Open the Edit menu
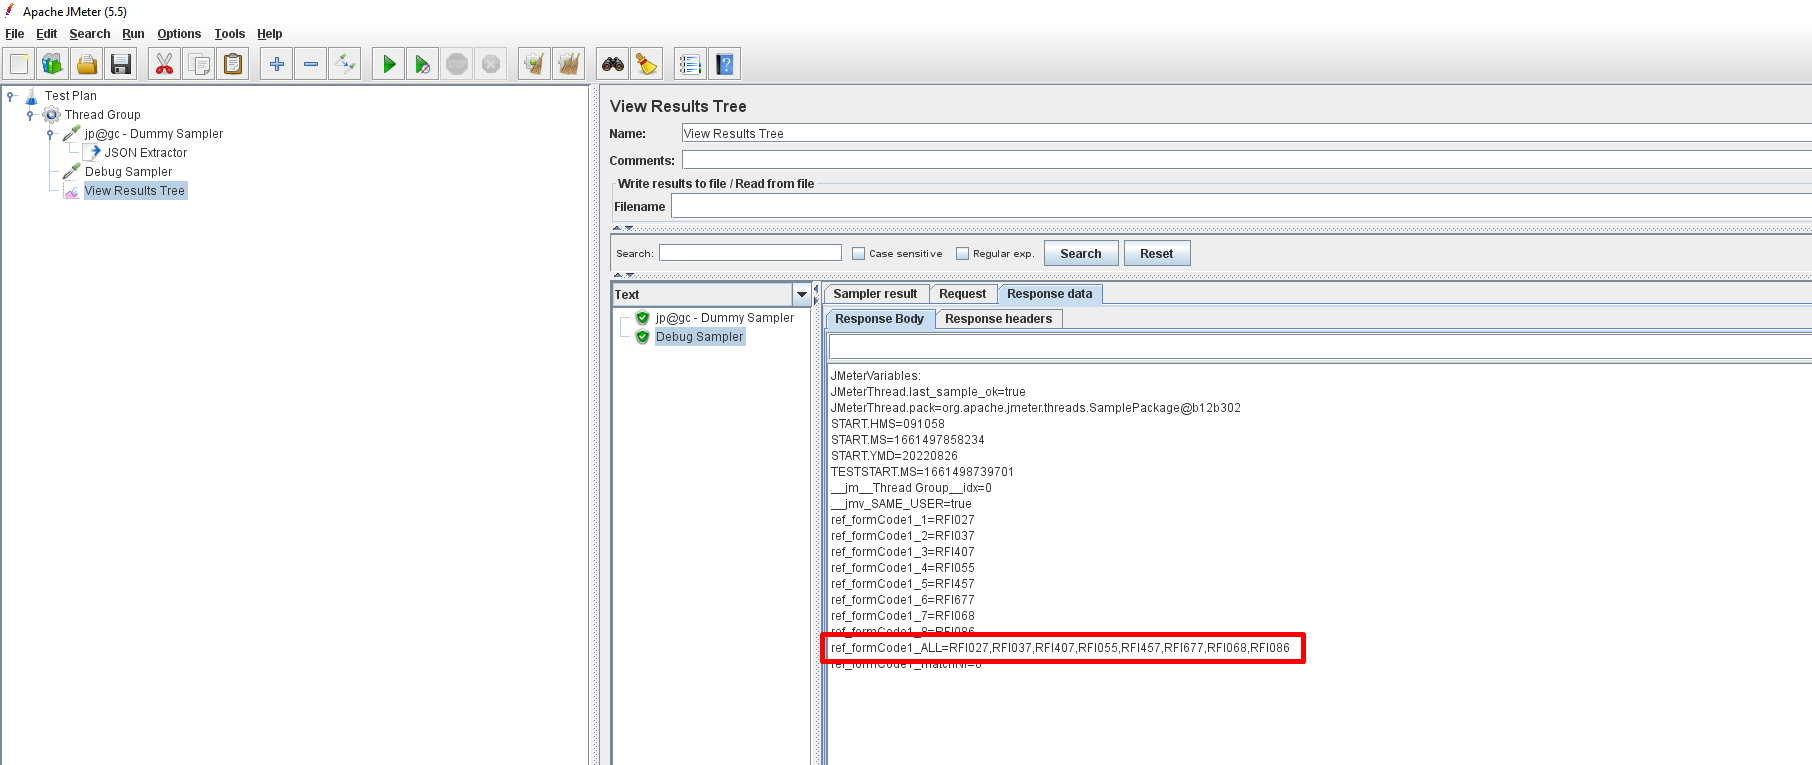The width and height of the screenshot is (1812, 765). point(47,34)
